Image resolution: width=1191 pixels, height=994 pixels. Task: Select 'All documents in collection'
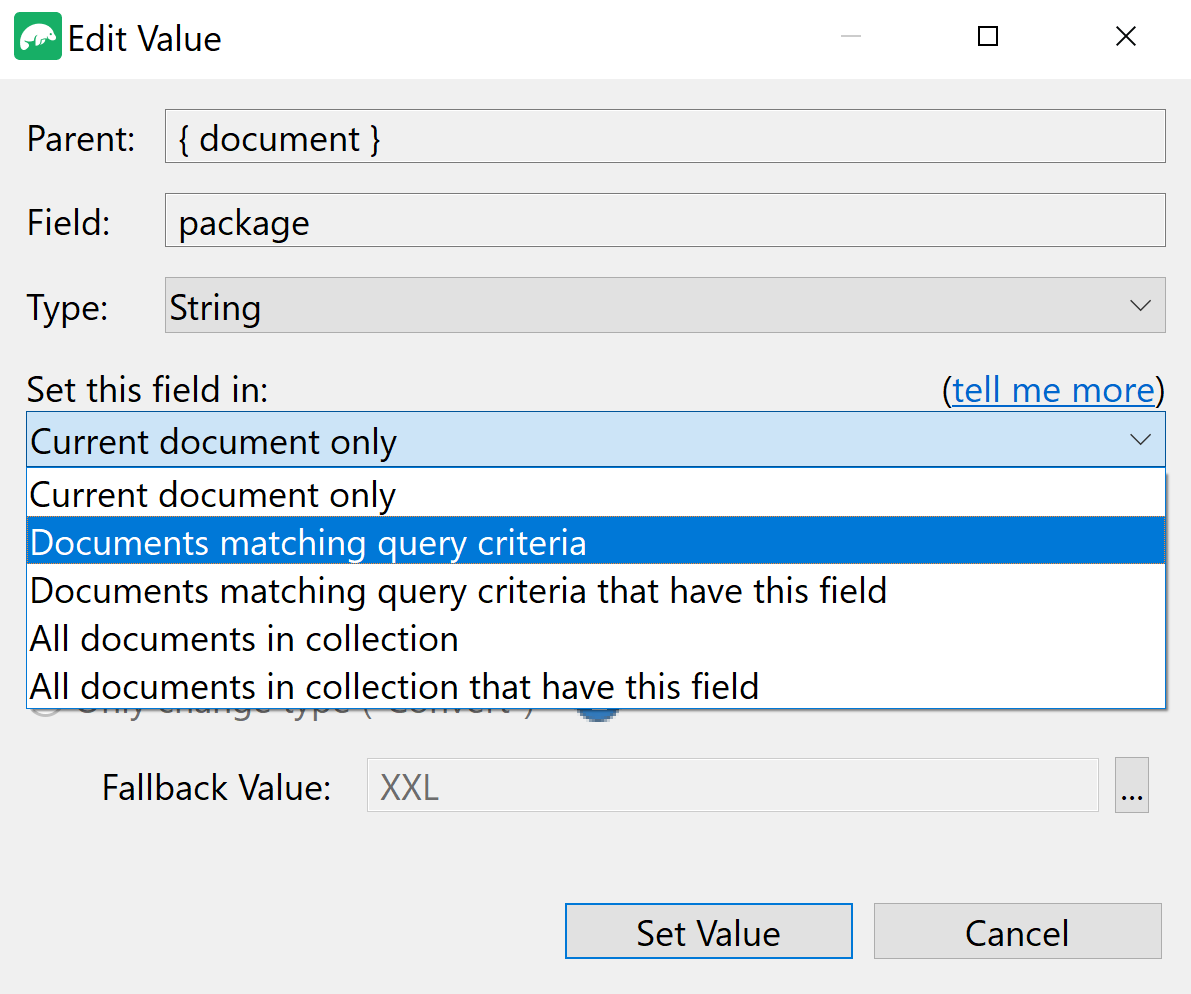[x=243, y=638]
